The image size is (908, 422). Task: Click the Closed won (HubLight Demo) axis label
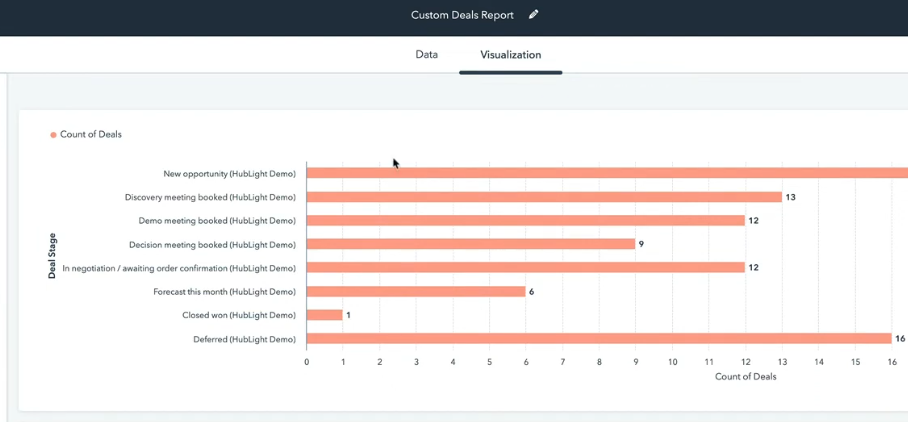click(x=238, y=315)
